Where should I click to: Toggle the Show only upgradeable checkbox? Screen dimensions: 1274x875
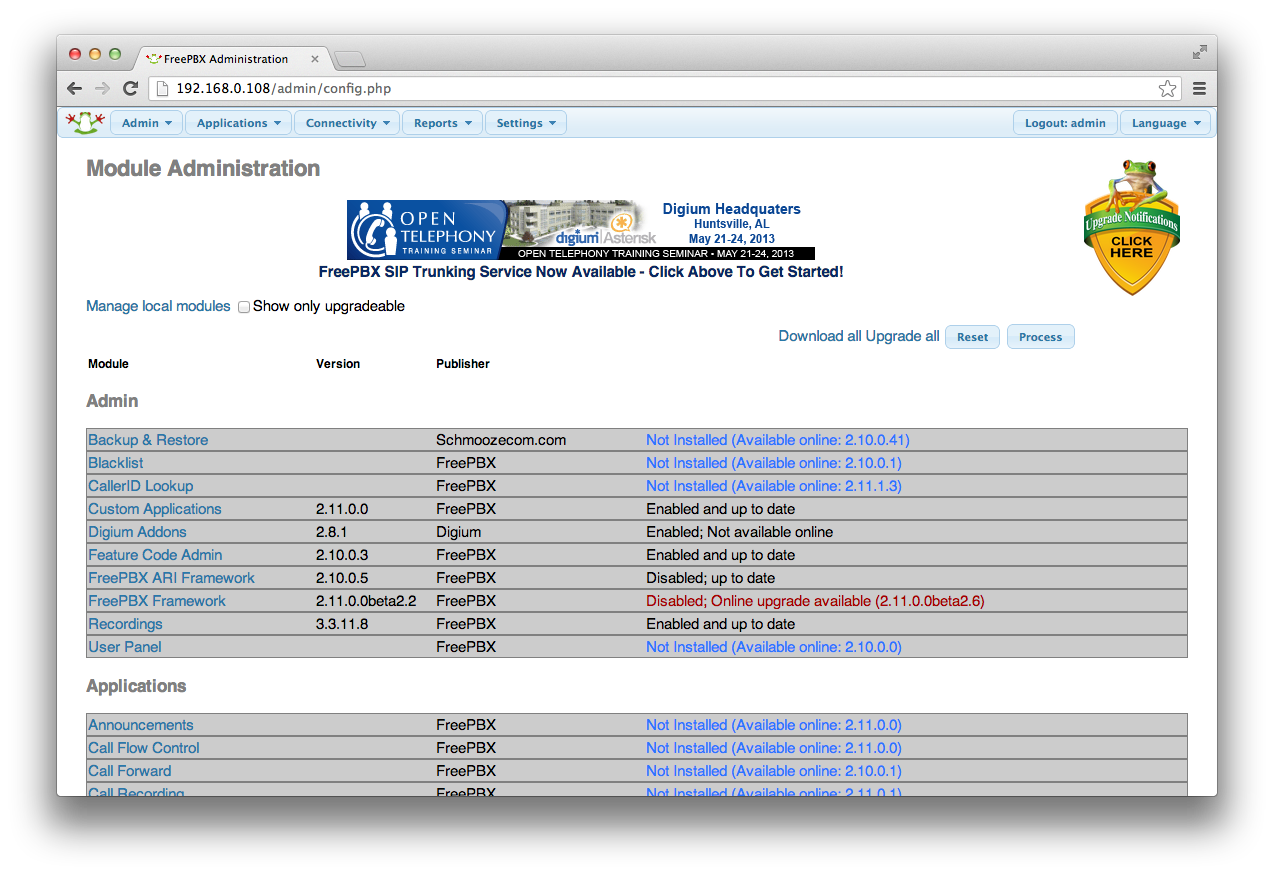pyautogui.click(x=244, y=307)
